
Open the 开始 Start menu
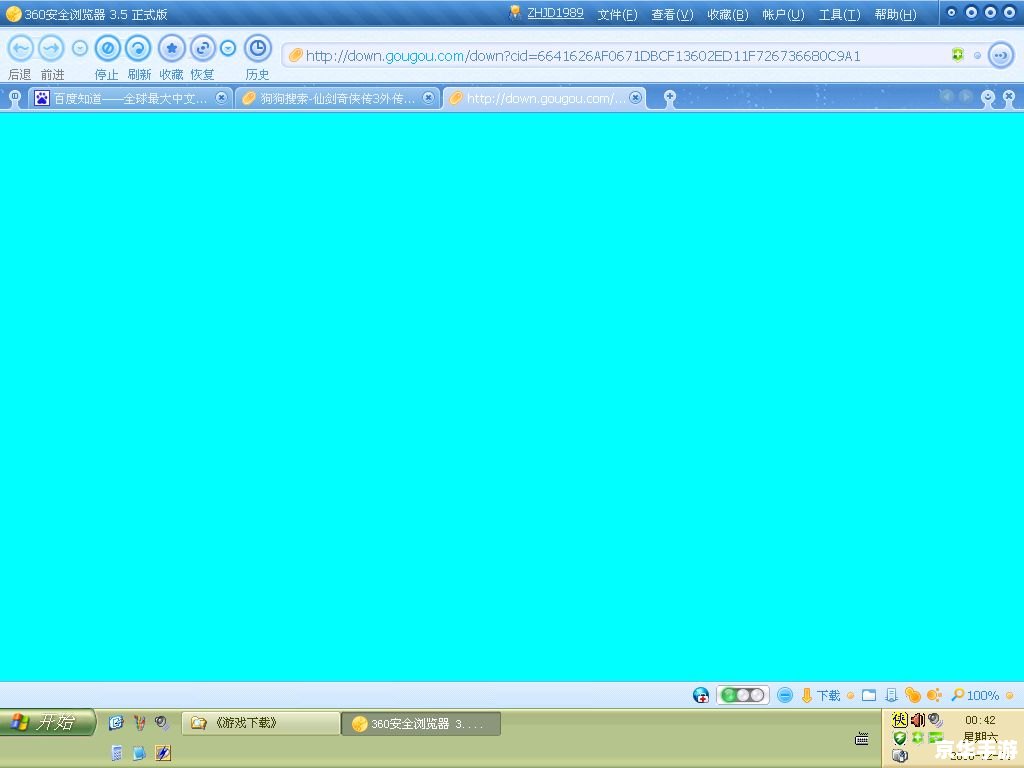coord(47,722)
